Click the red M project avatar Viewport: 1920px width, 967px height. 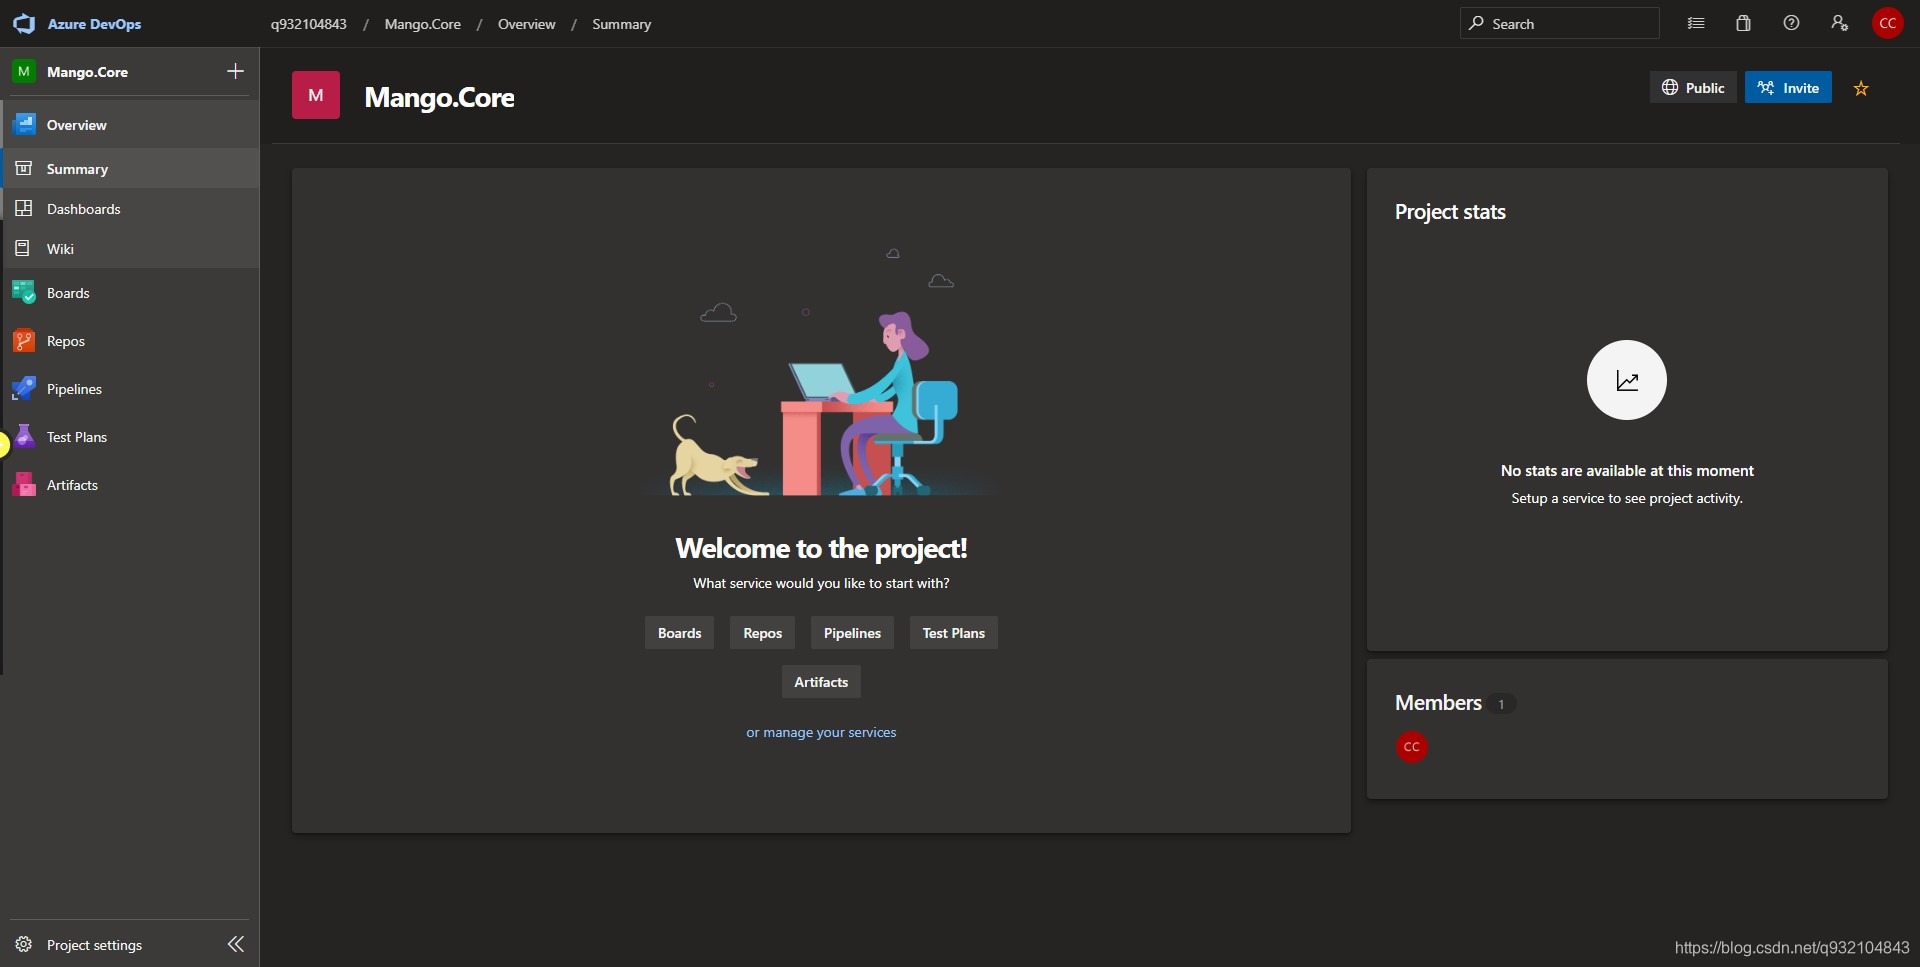point(316,95)
